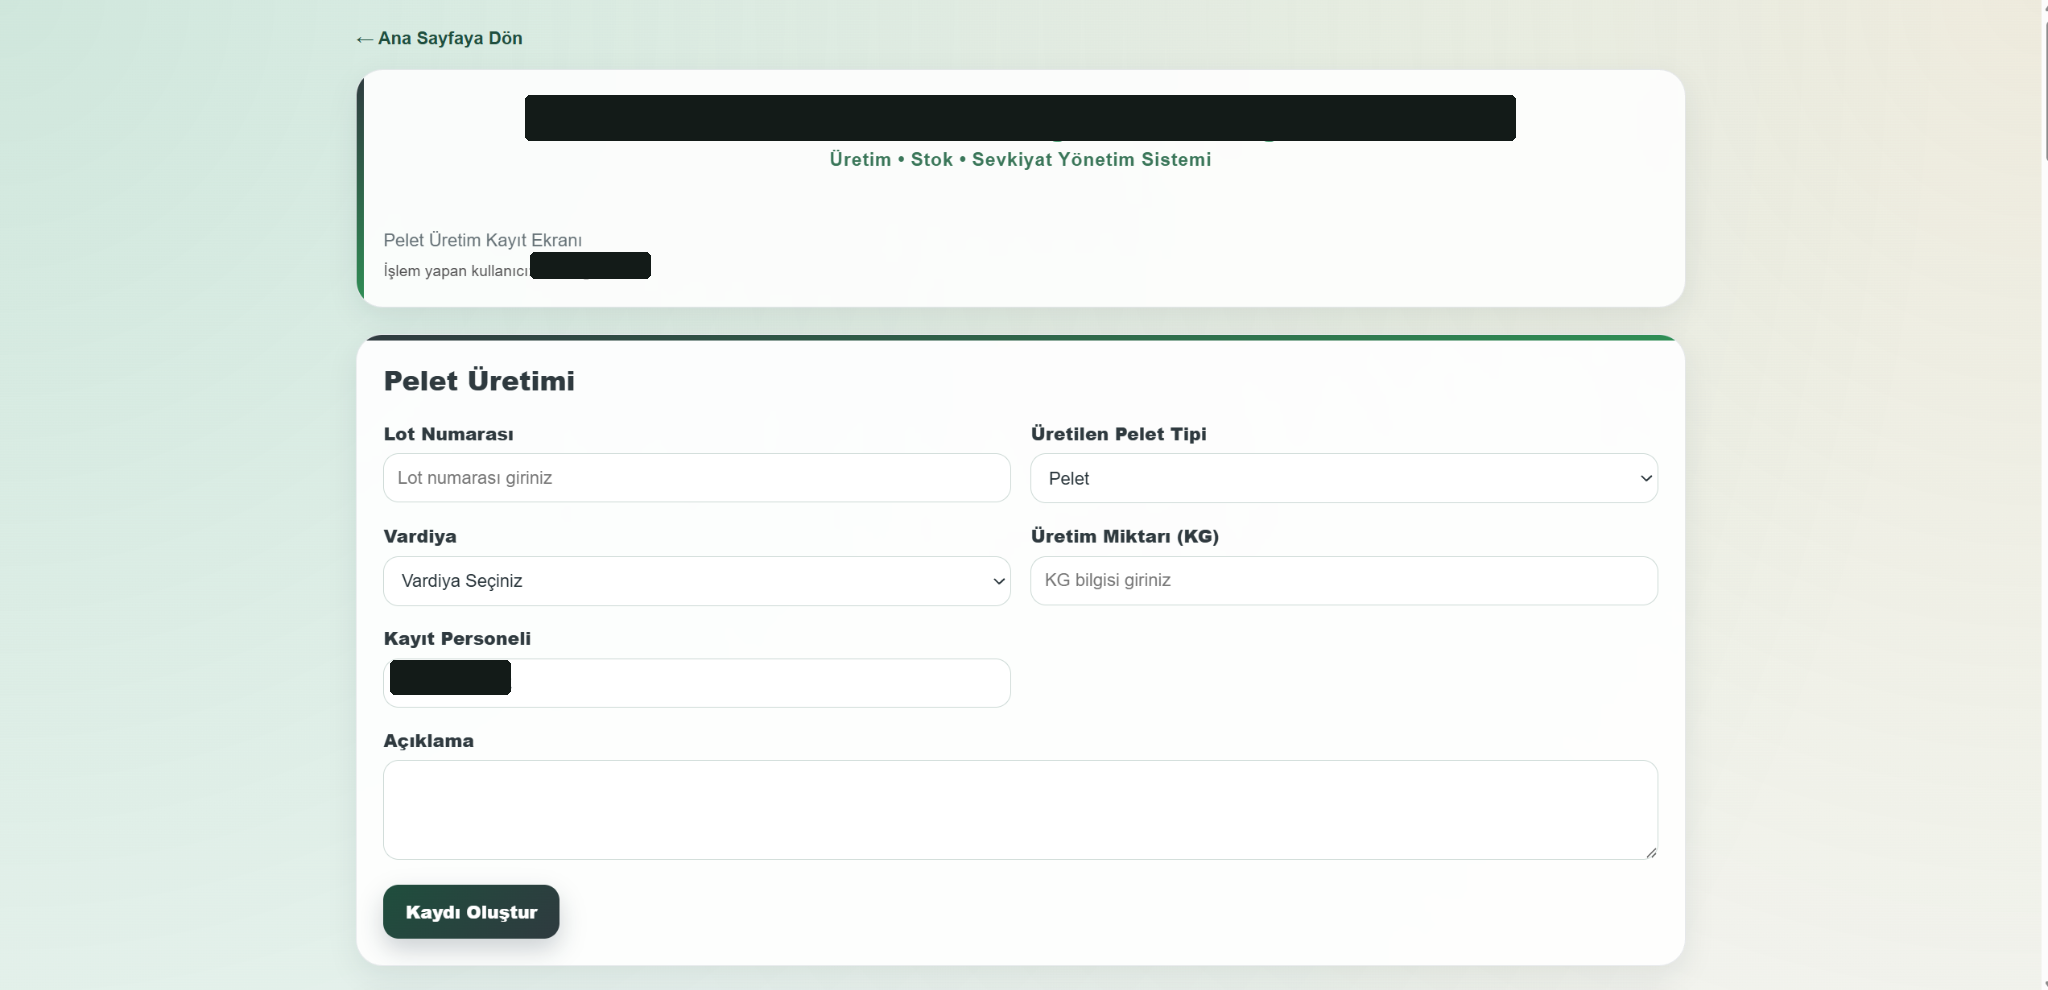Click the Üretim Miktarı (KG) label
Screen dimensions: 2048x990
(1125, 536)
